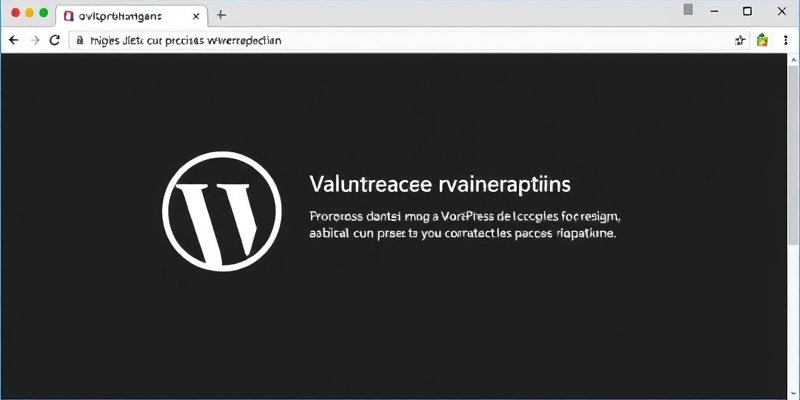
Task: Click the paragraph line starting 'aabital'
Action: [463, 234]
